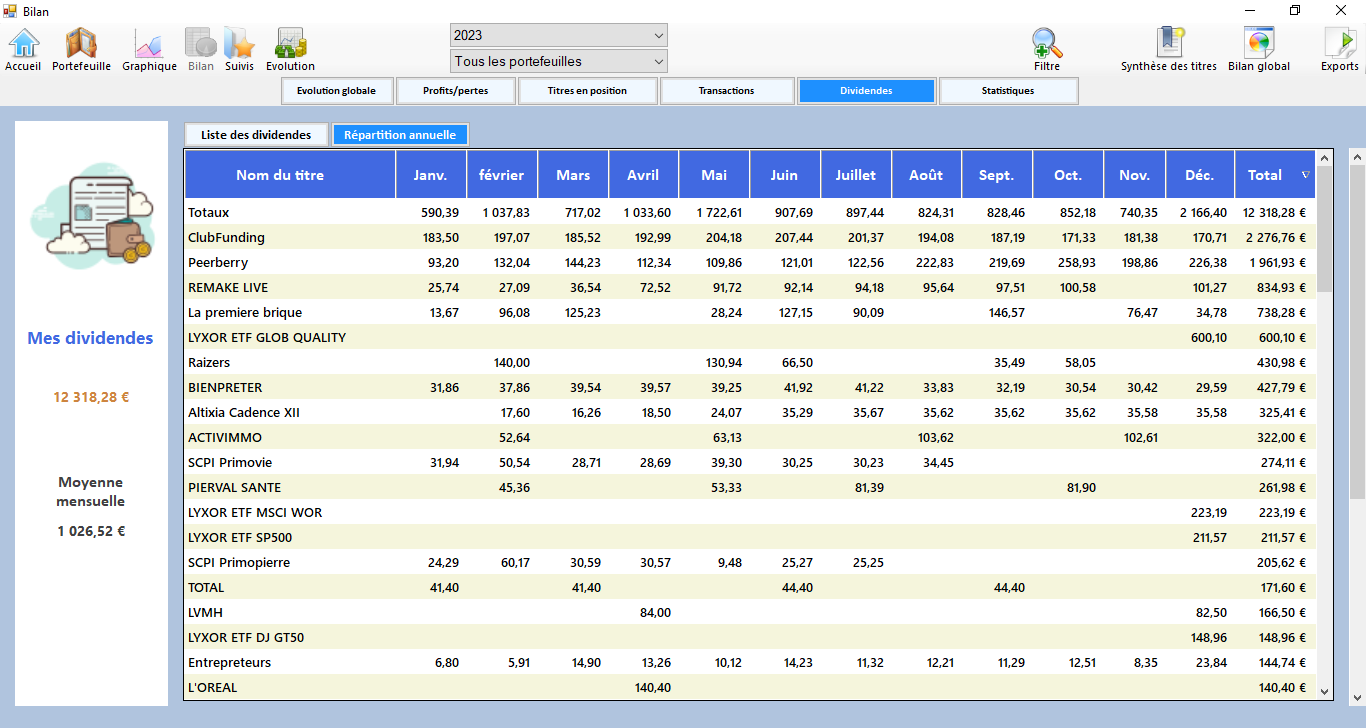This screenshot has height=728, width=1366.
Task: Open Liste des dividendes sub-tab
Action: click(257, 135)
